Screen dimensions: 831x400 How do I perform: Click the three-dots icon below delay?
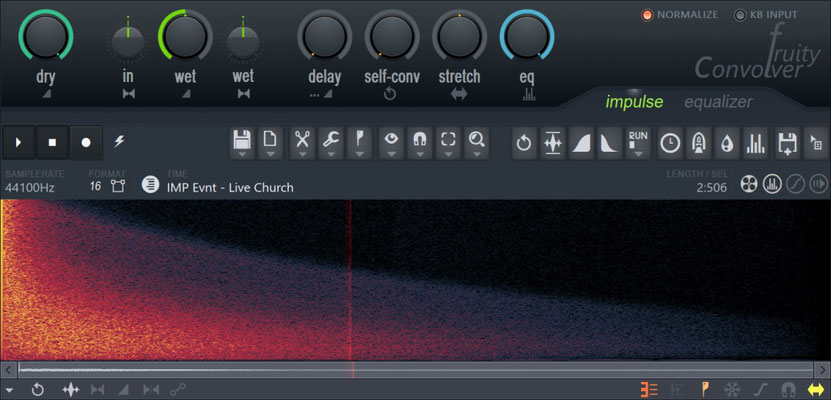315,94
